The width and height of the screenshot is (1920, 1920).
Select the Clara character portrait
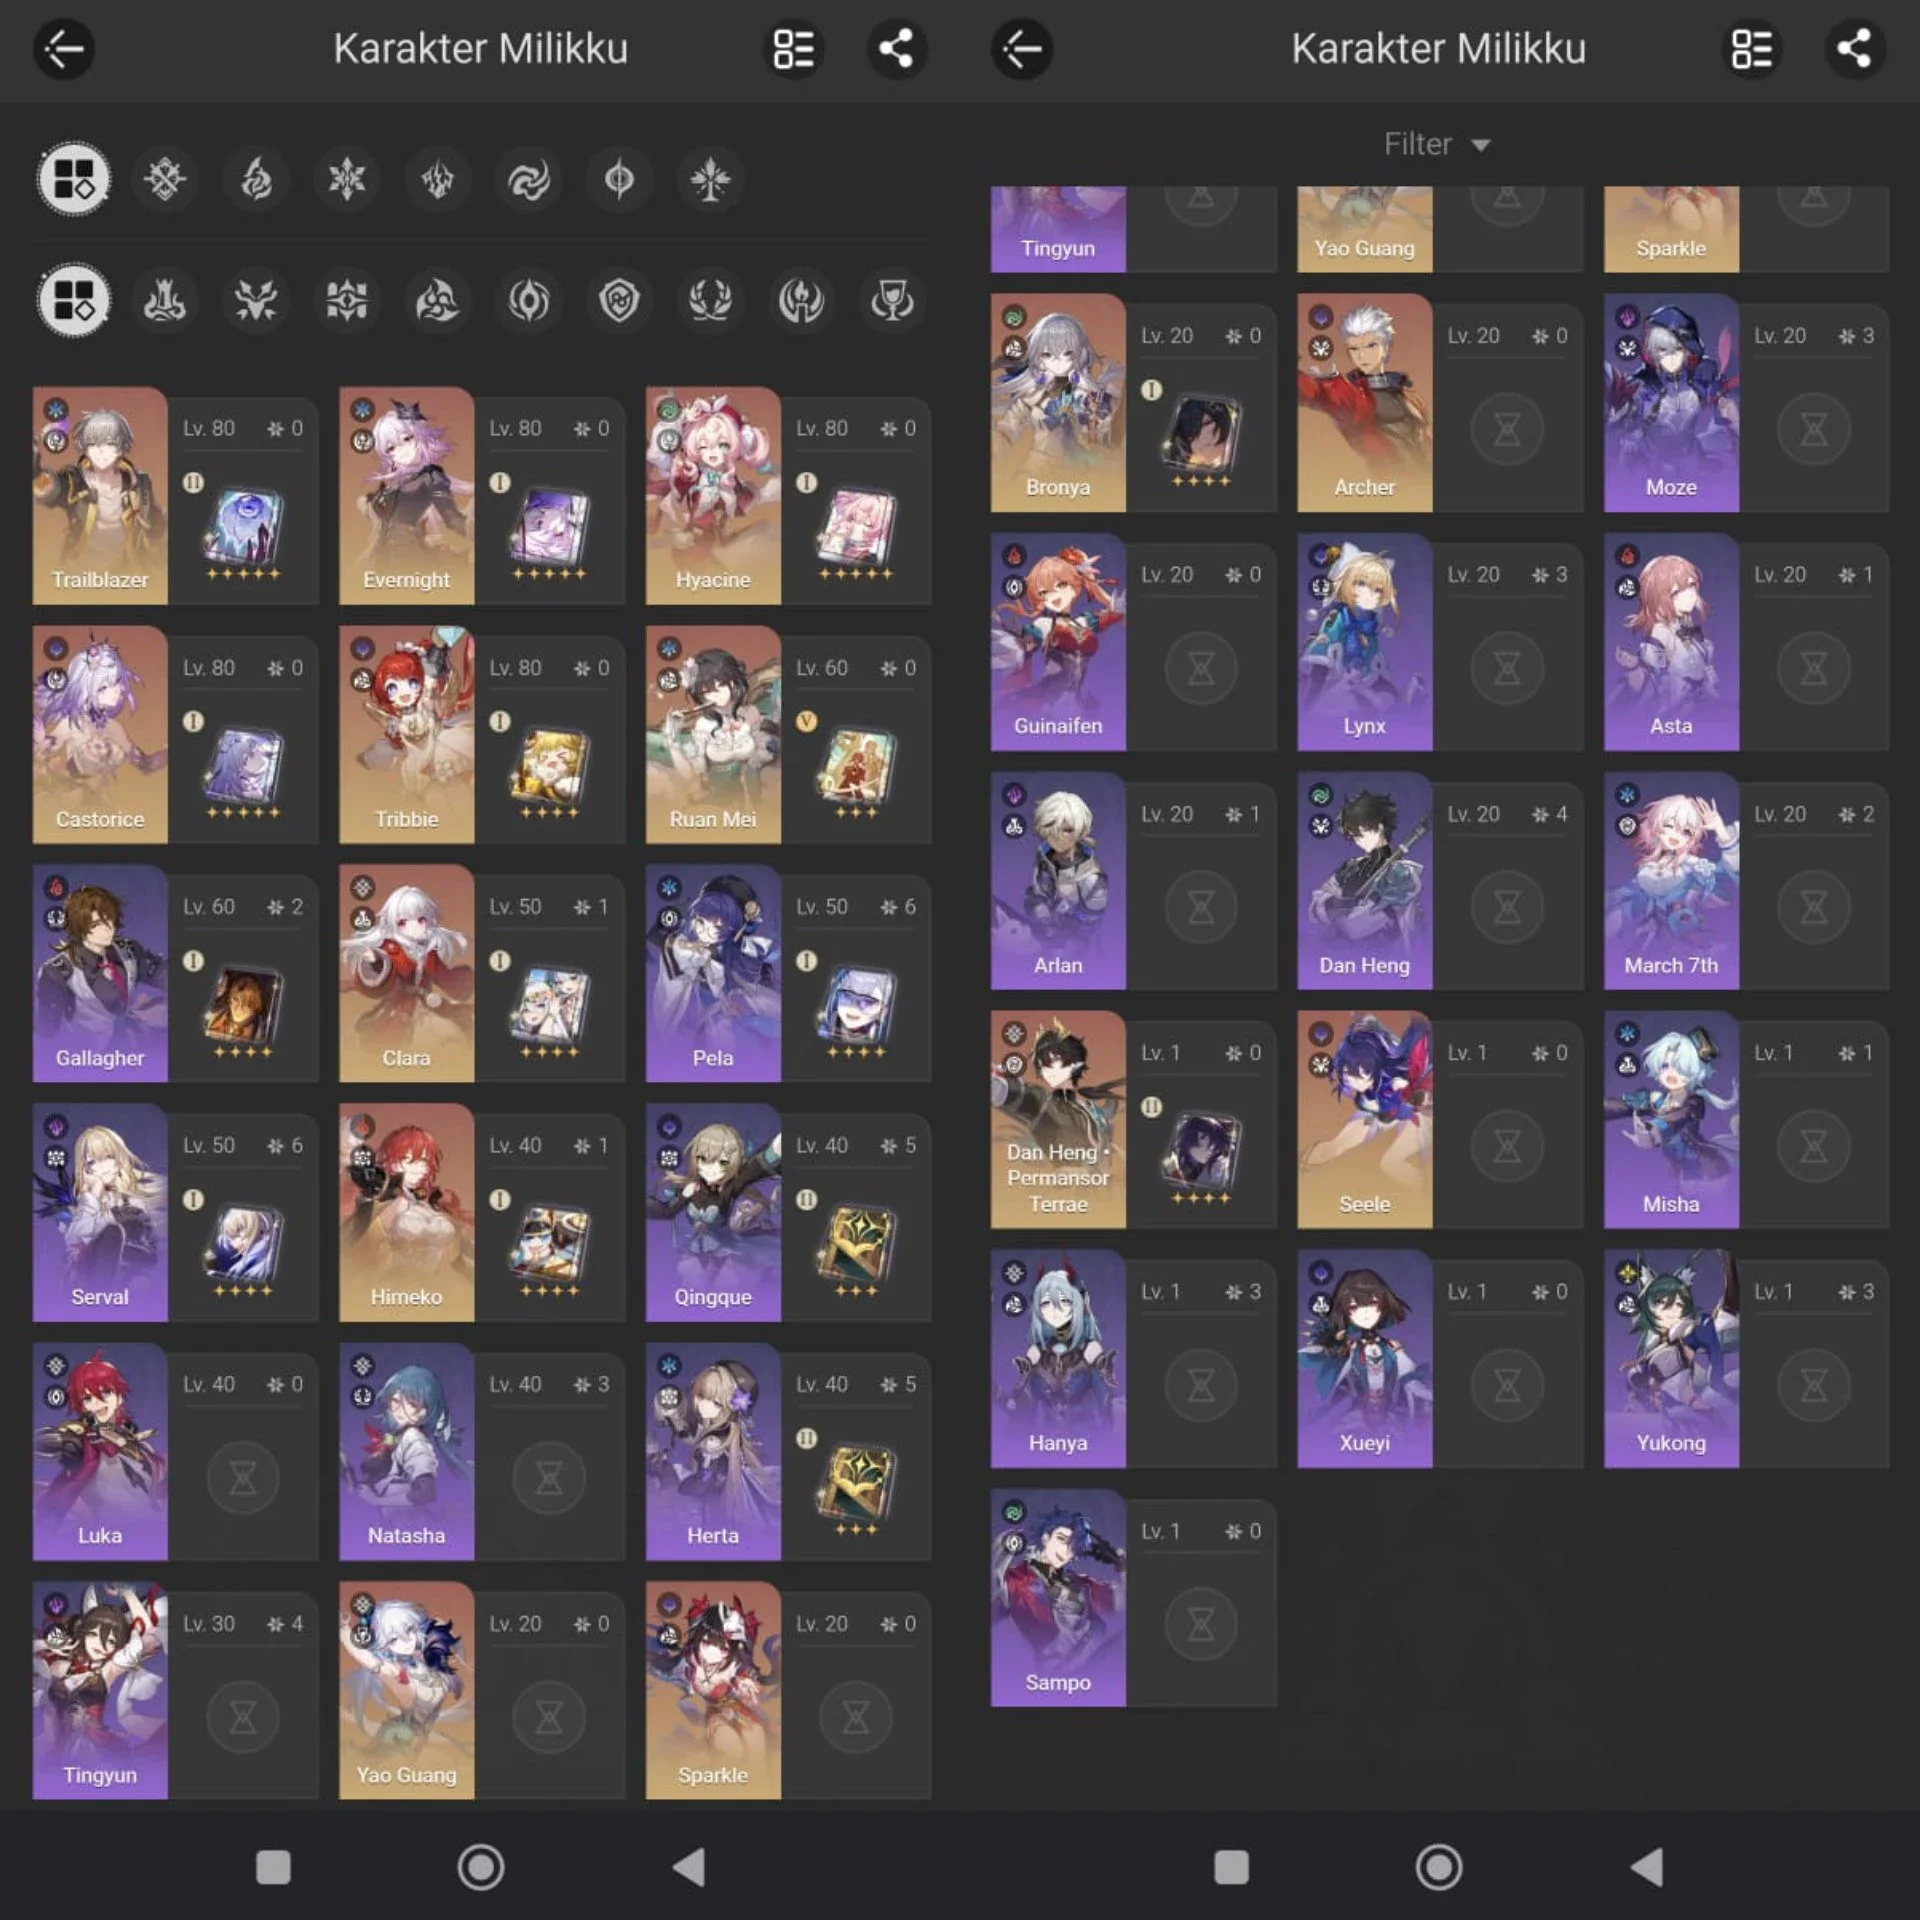click(x=406, y=974)
